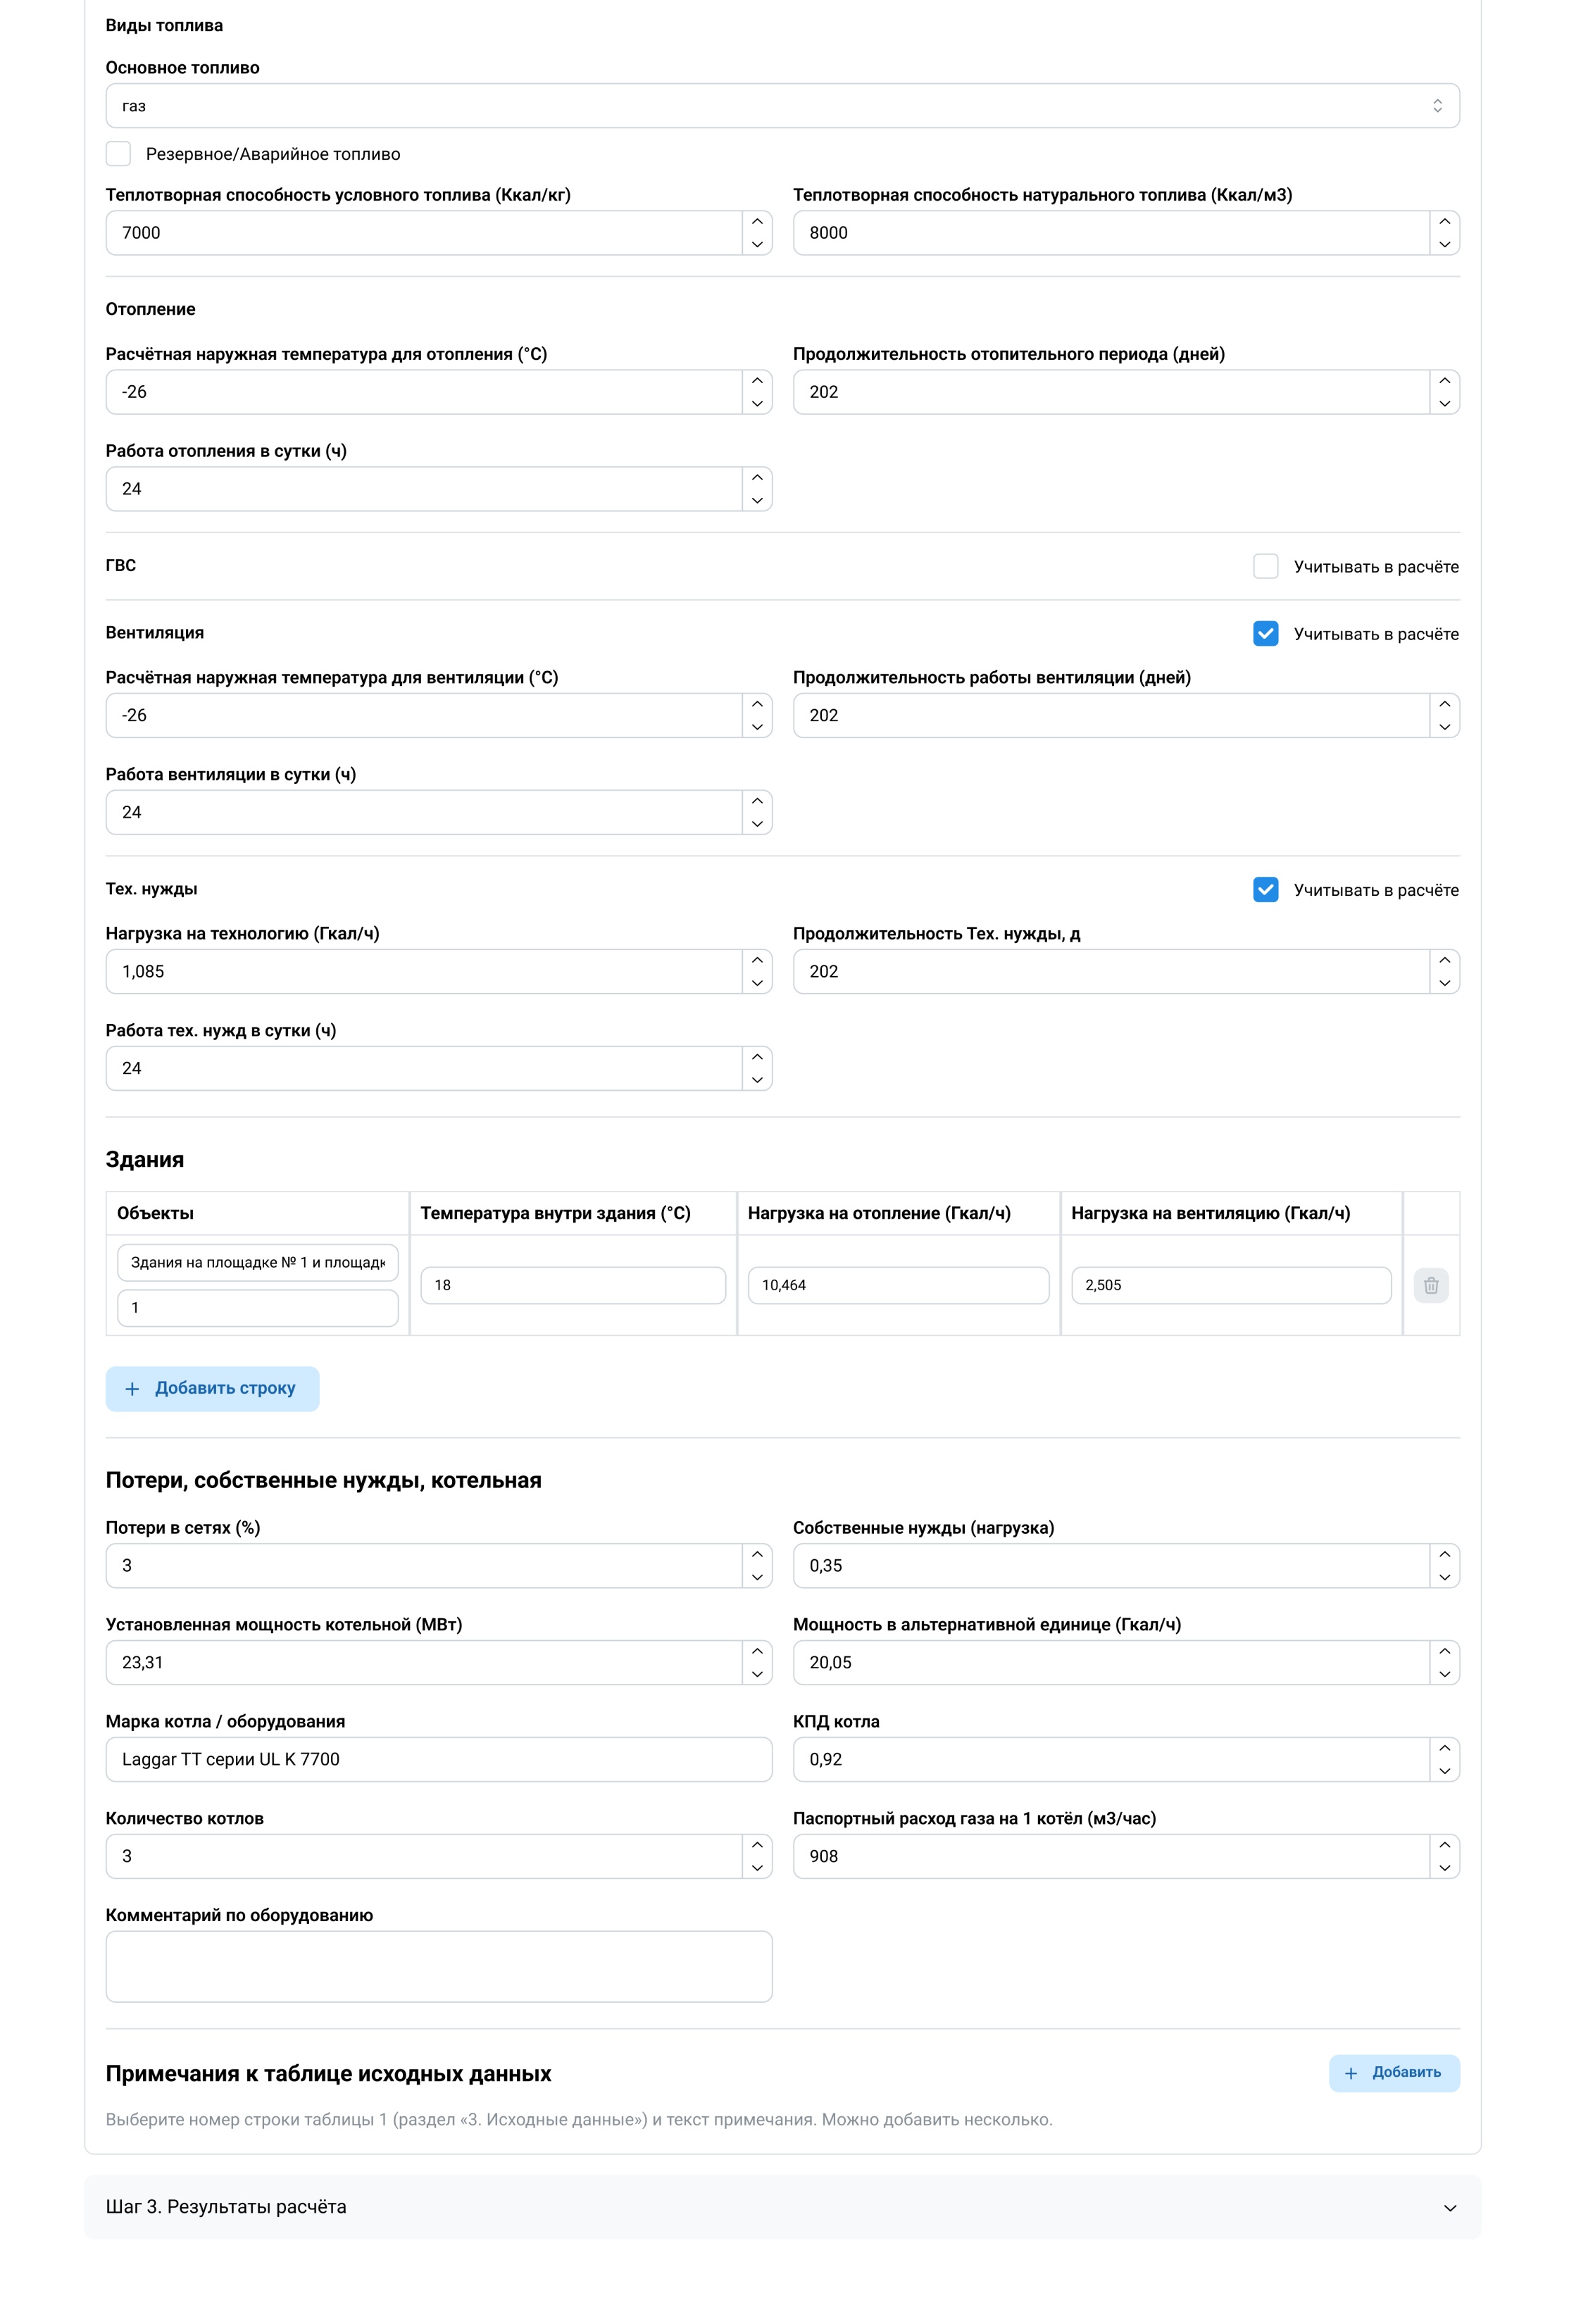Click 'Добавить строку' button
Screen dimensions: 1569x2324
coord(212,1389)
